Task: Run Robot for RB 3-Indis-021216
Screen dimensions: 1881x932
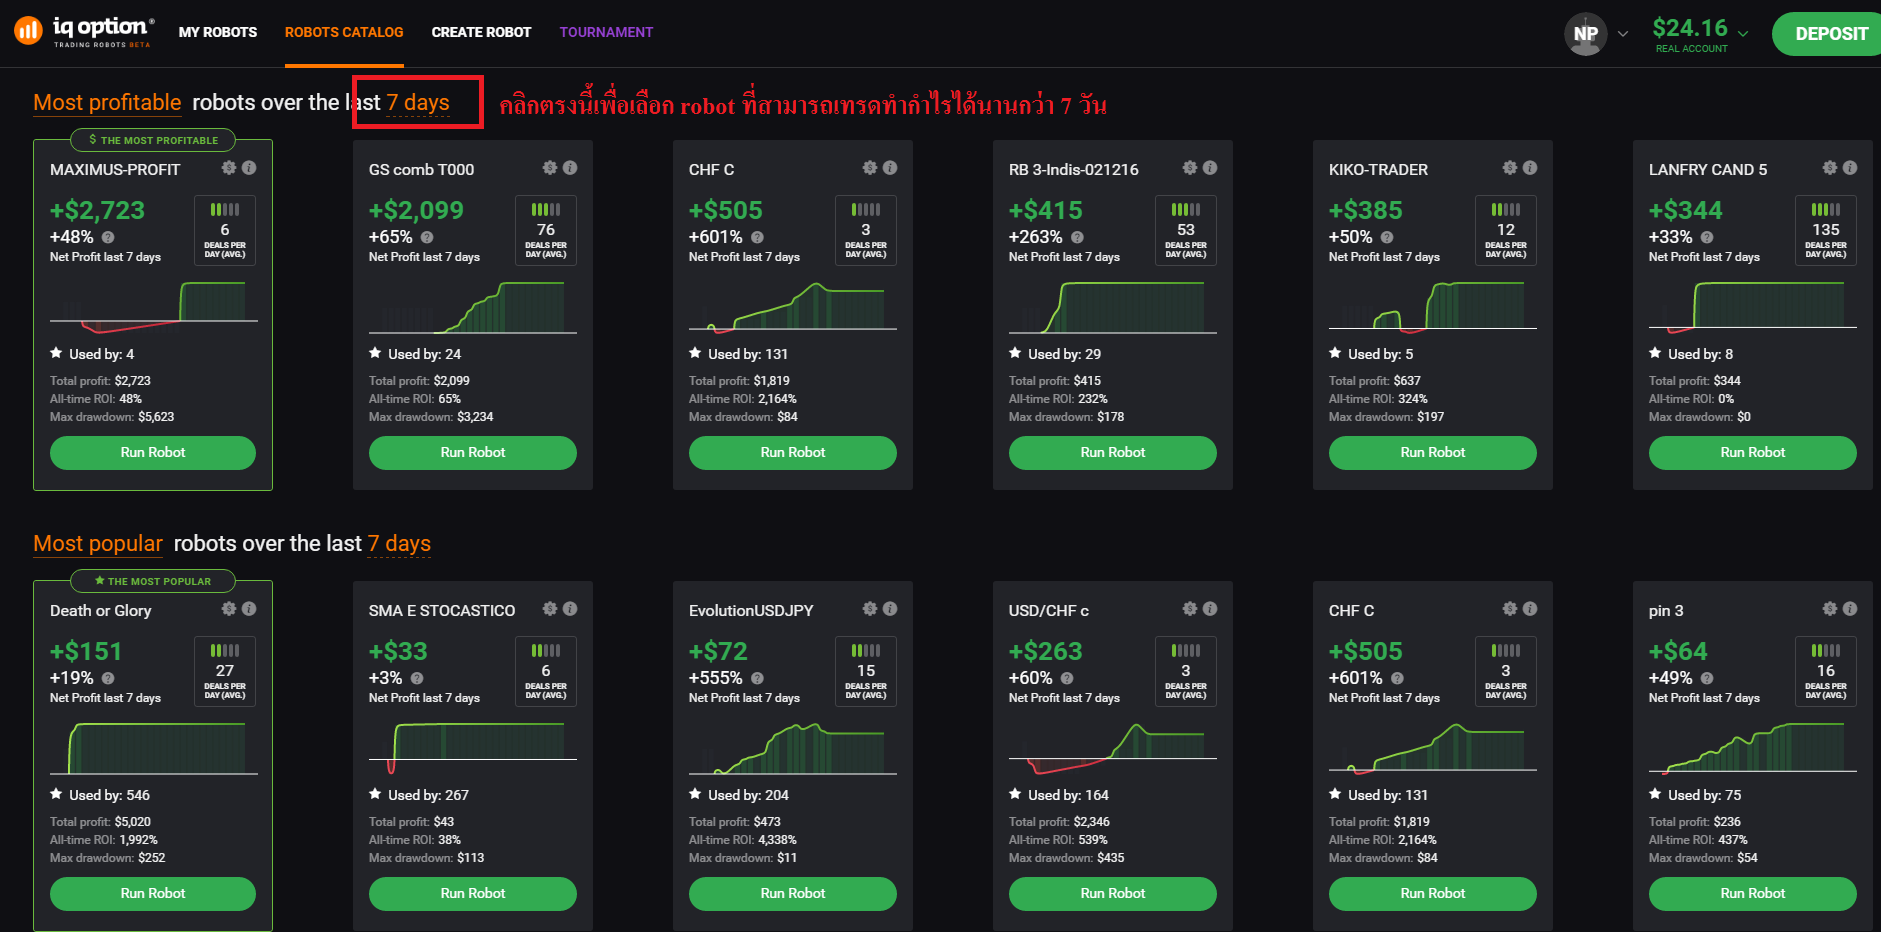Action: point(1113,453)
